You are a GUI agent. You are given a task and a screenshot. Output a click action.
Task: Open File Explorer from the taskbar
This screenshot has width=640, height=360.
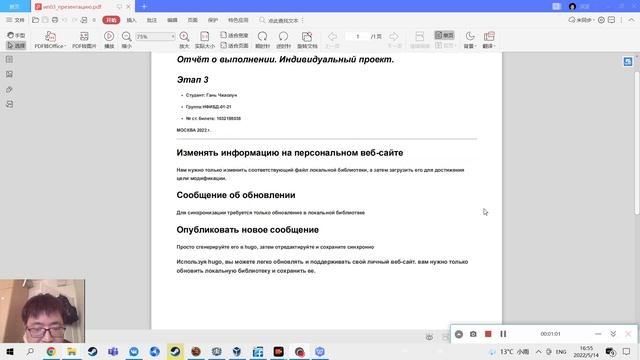(72, 351)
